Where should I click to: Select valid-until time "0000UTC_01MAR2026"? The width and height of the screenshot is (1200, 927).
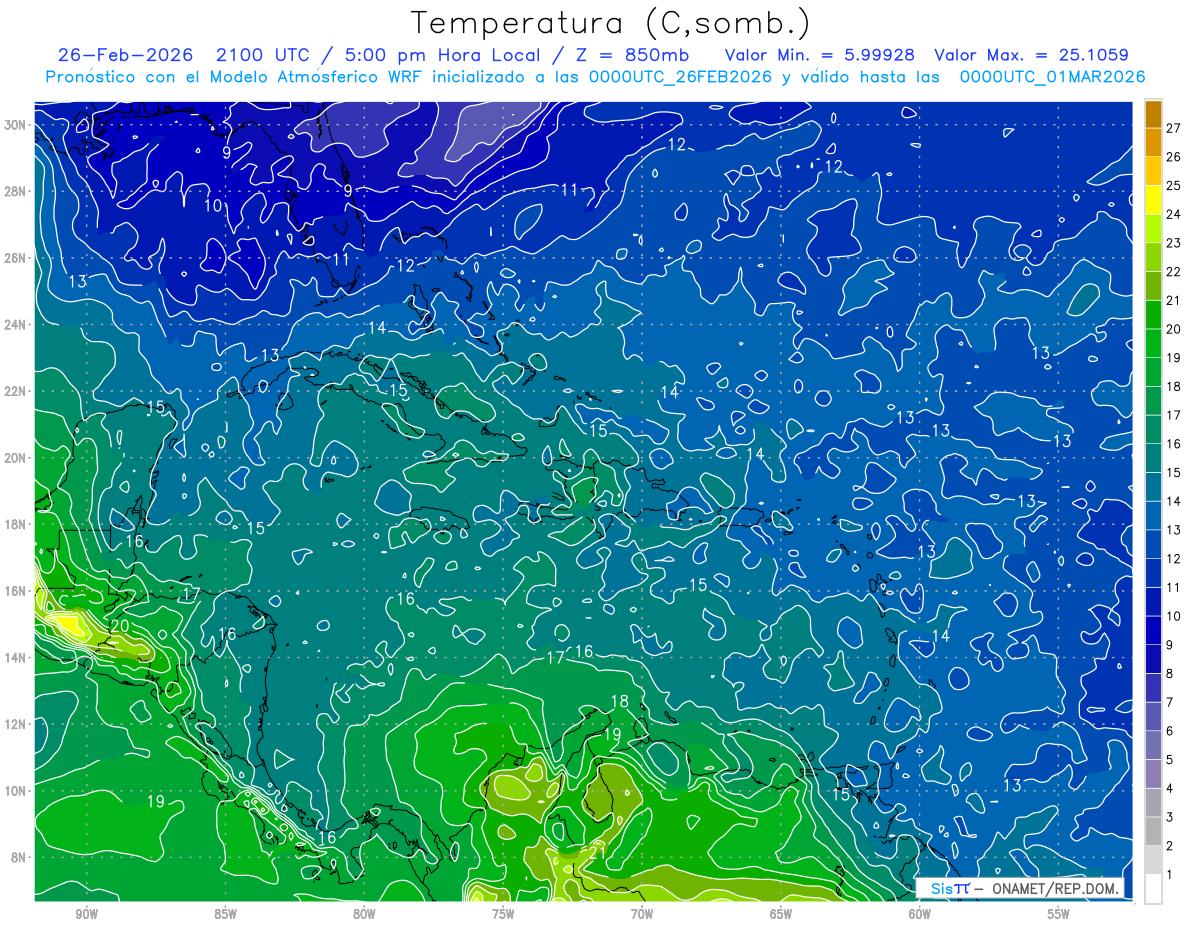coord(1053,77)
